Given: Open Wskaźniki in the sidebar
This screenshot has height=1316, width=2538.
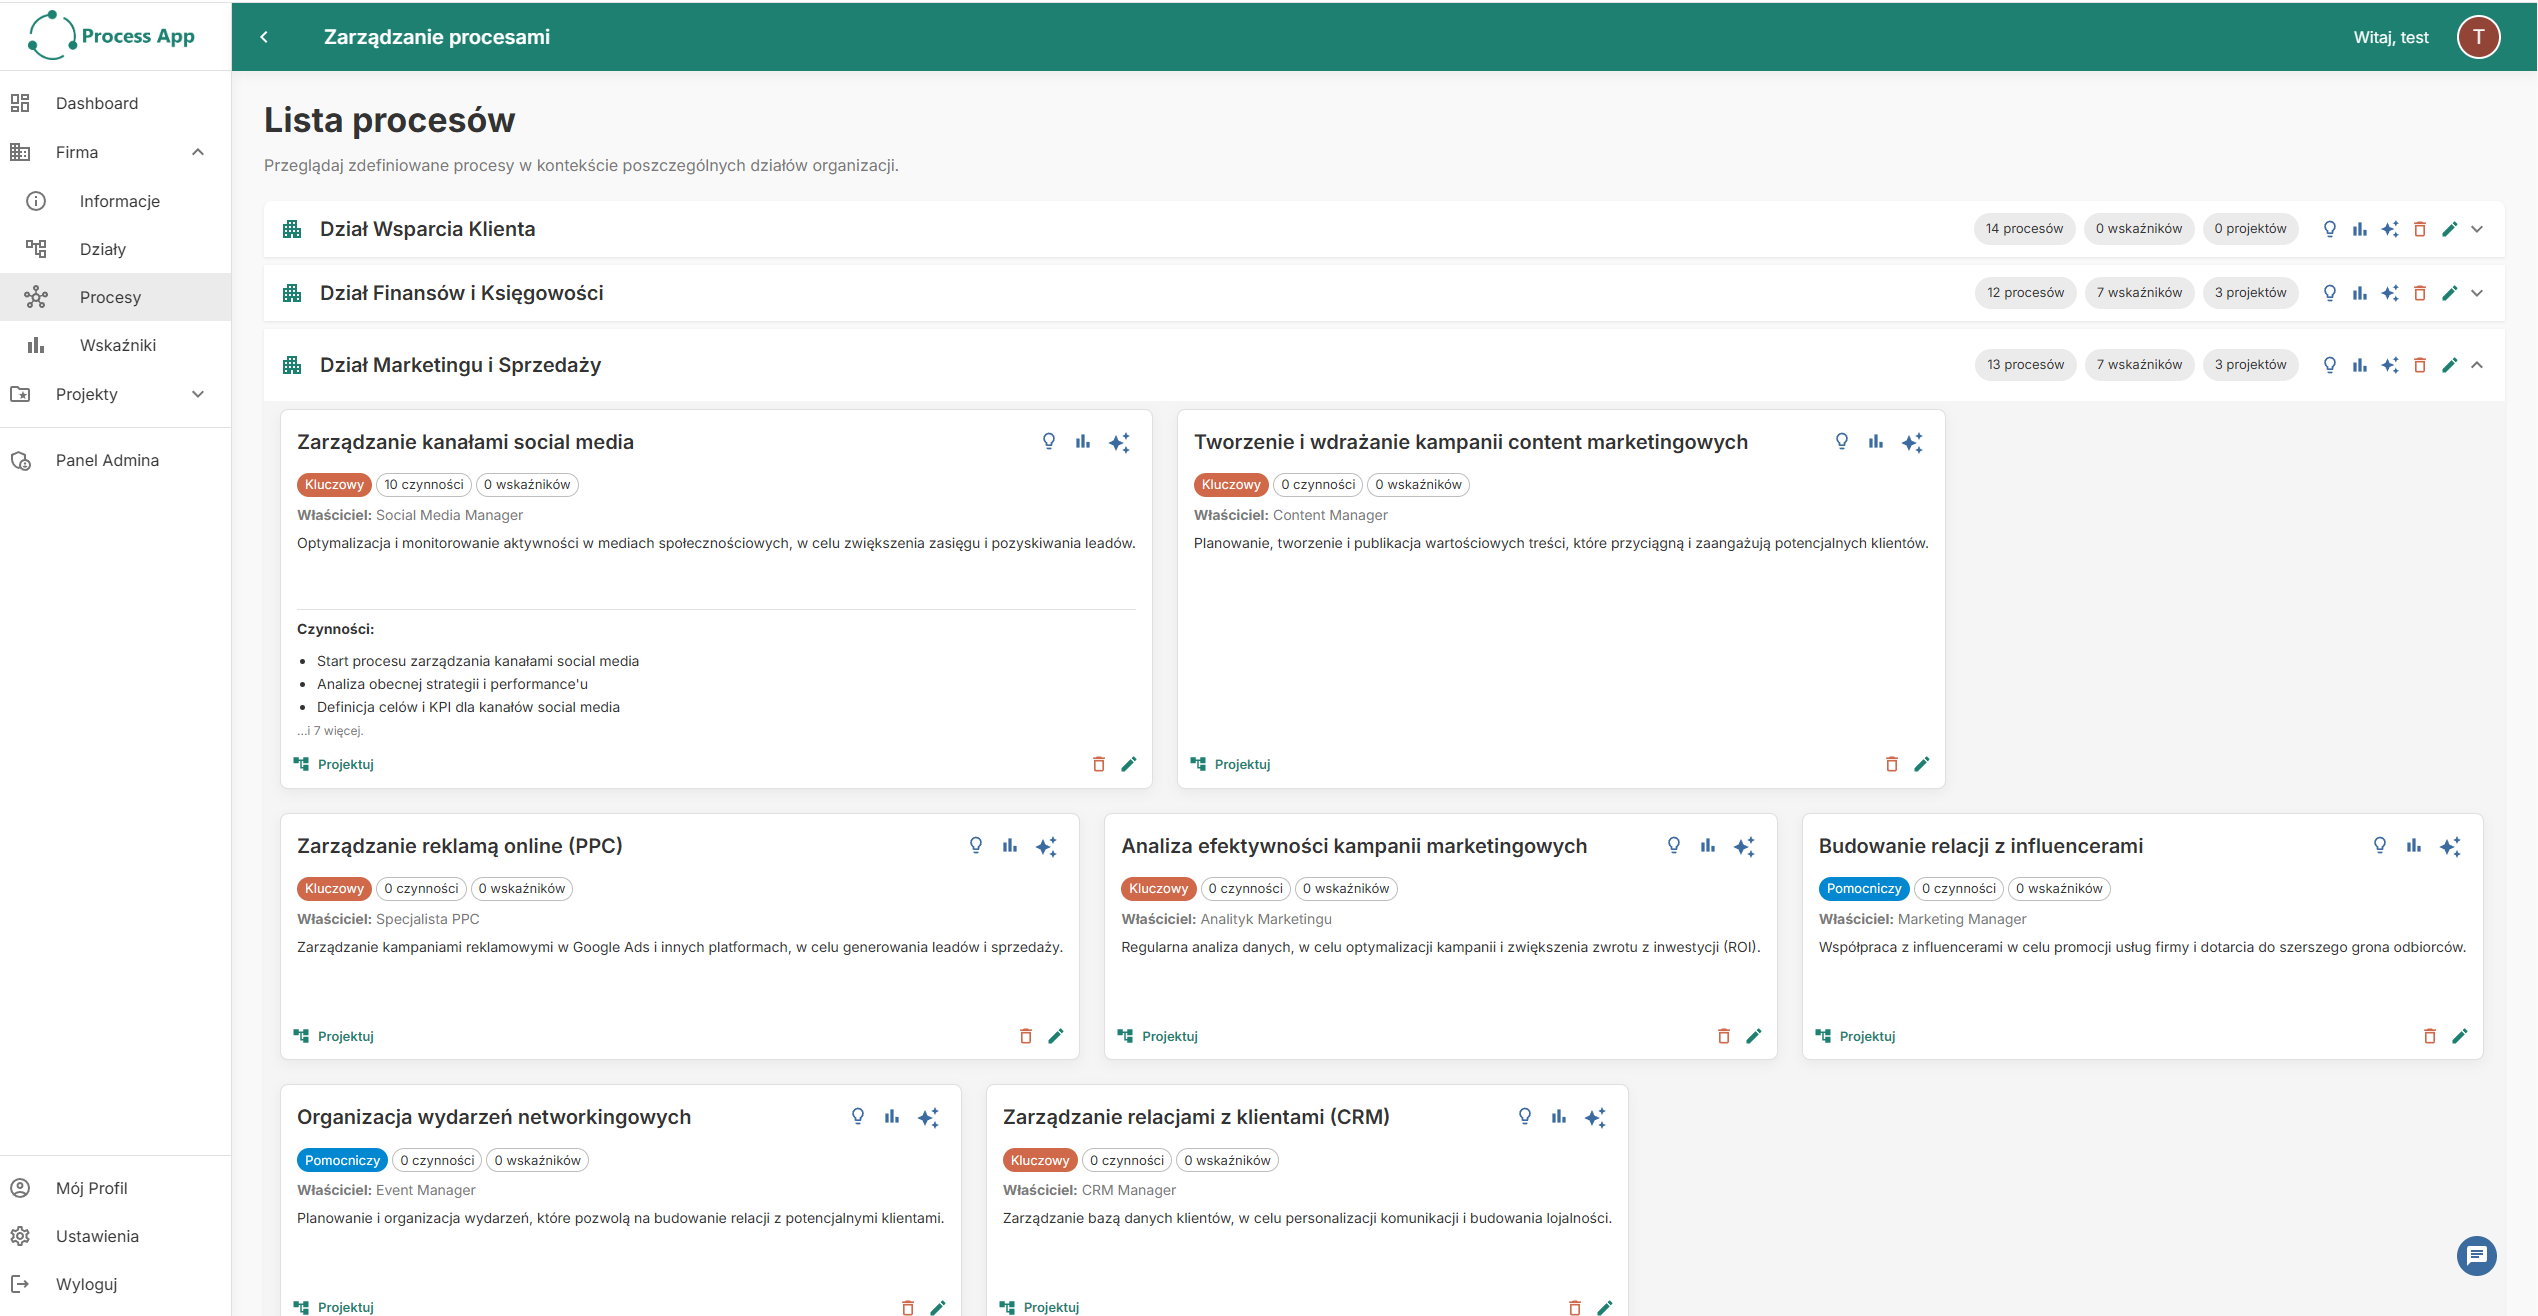Looking at the screenshot, I should (x=116, y=345).
